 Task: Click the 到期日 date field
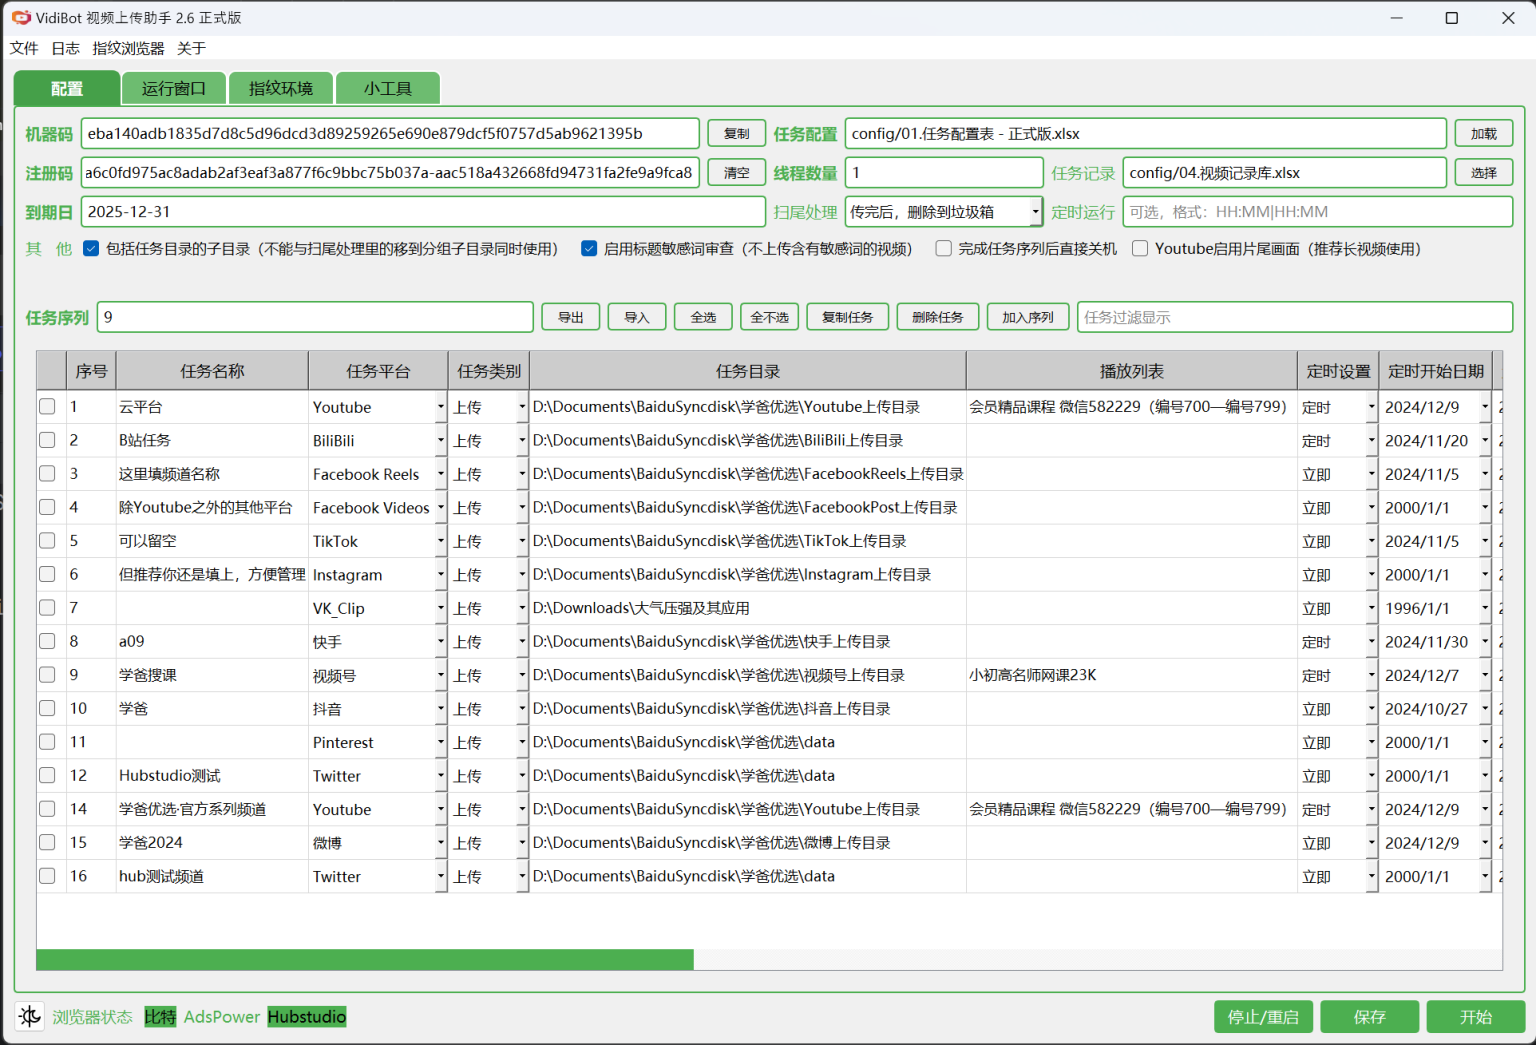(423, 212)
